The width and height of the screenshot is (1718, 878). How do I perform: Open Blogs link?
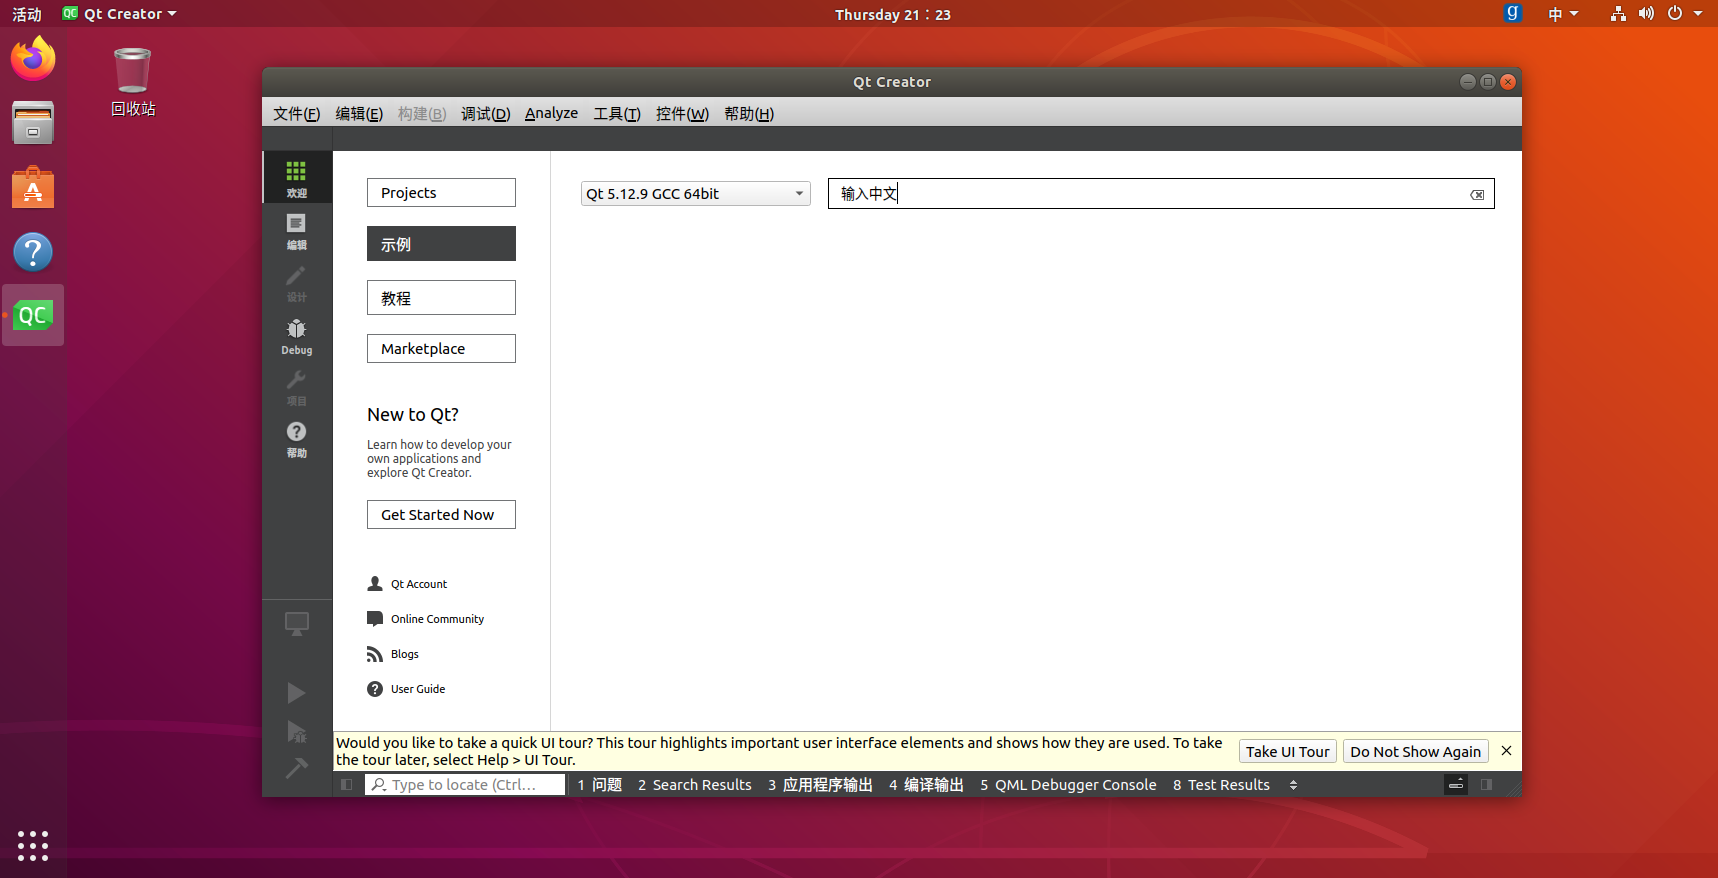pyautogui.click(x=393, y=654)
